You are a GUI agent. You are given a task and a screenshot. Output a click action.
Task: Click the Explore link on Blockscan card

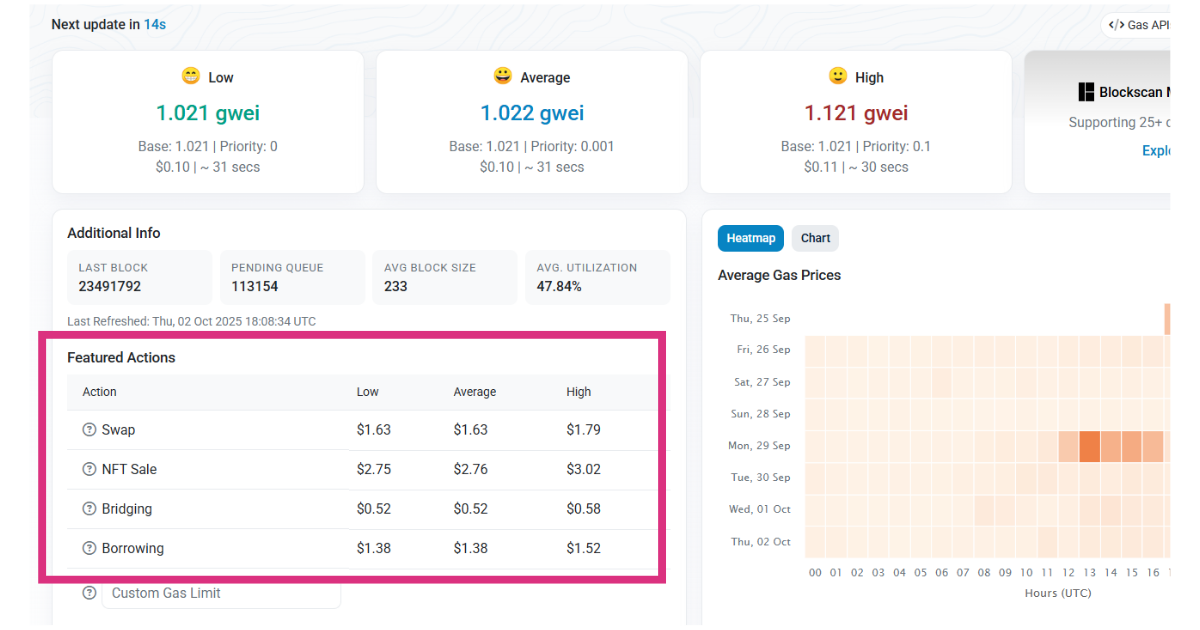click(1156, 150)
